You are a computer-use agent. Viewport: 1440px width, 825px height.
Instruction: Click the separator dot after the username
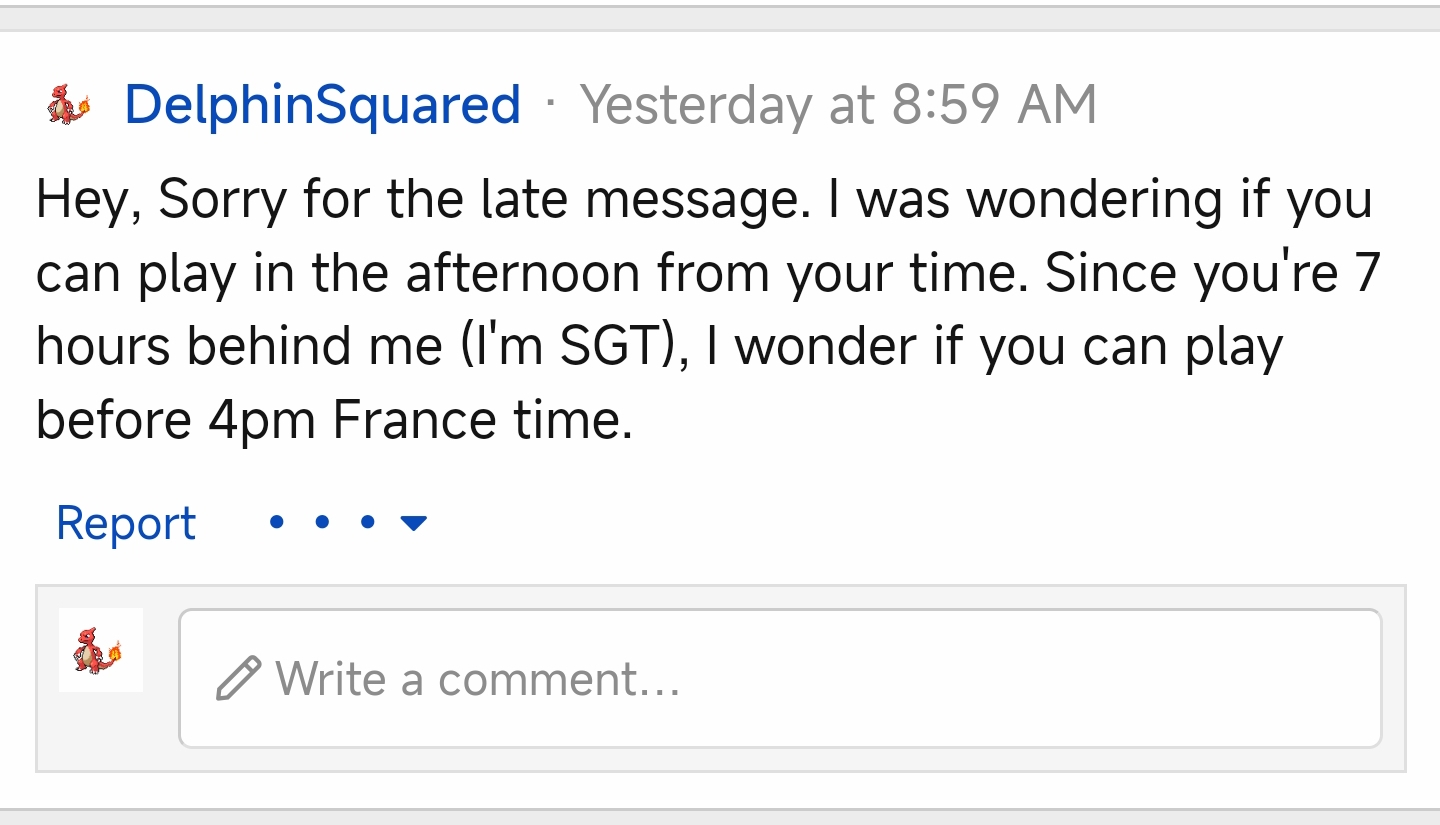tap(550, 105)
